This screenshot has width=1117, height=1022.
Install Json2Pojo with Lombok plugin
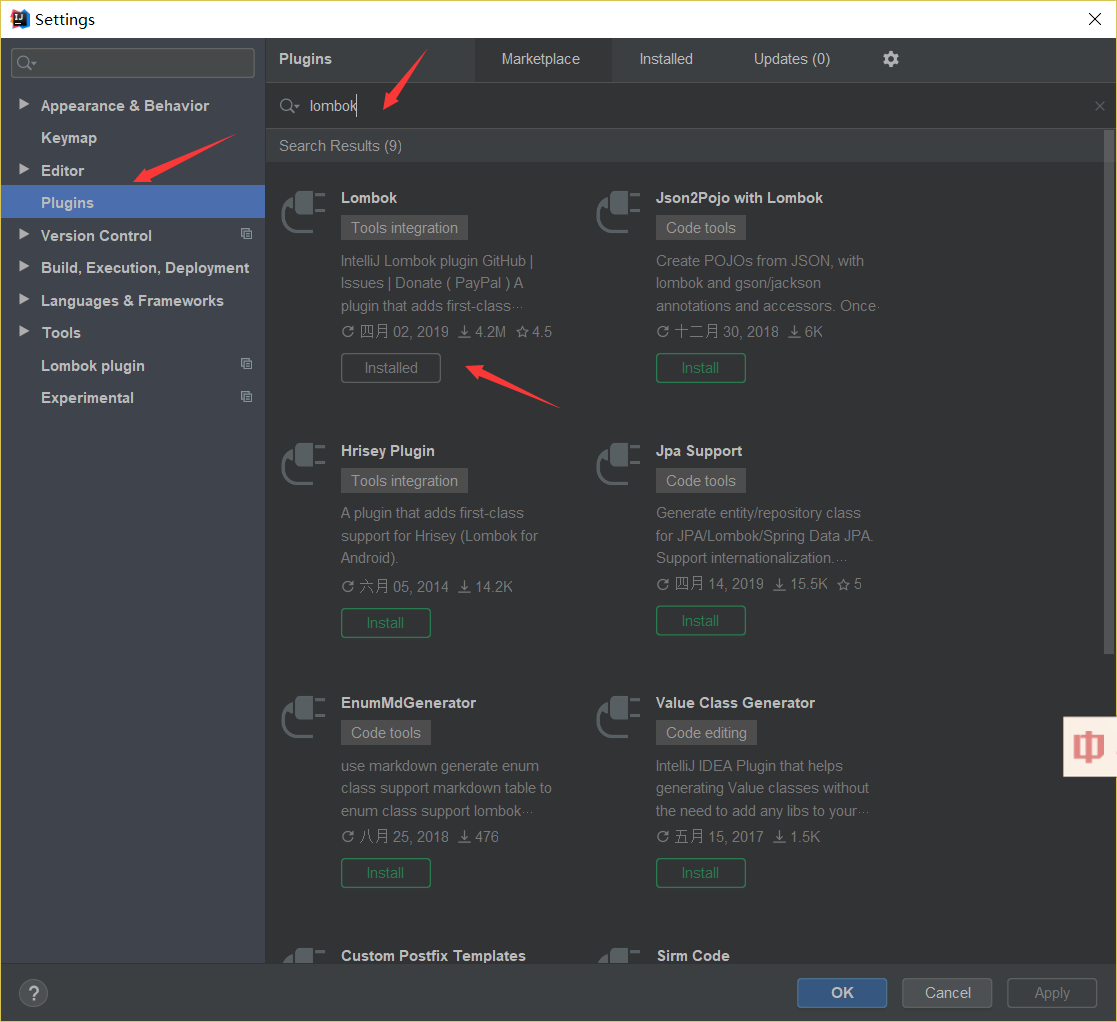[x=700, y=368]
